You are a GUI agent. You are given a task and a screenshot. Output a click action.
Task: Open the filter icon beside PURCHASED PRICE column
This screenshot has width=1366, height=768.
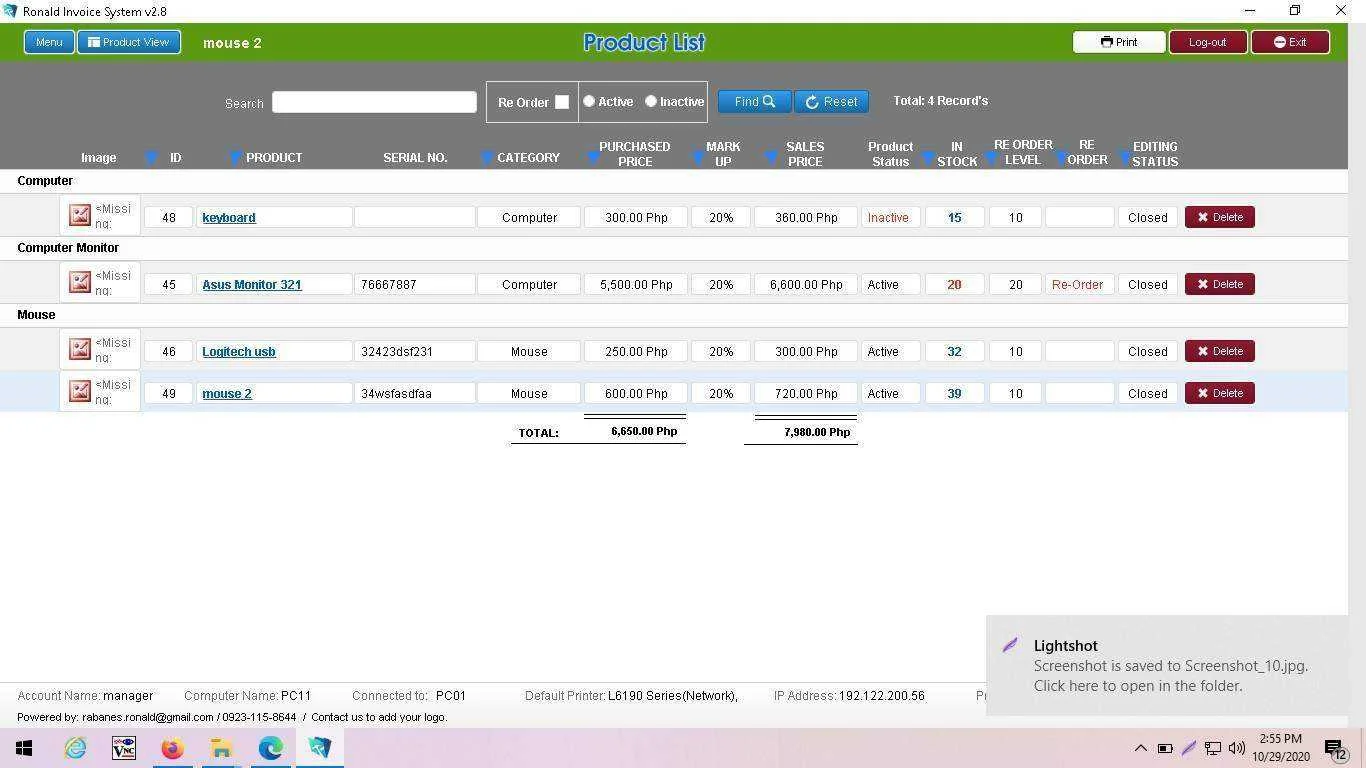coord(593,158)
